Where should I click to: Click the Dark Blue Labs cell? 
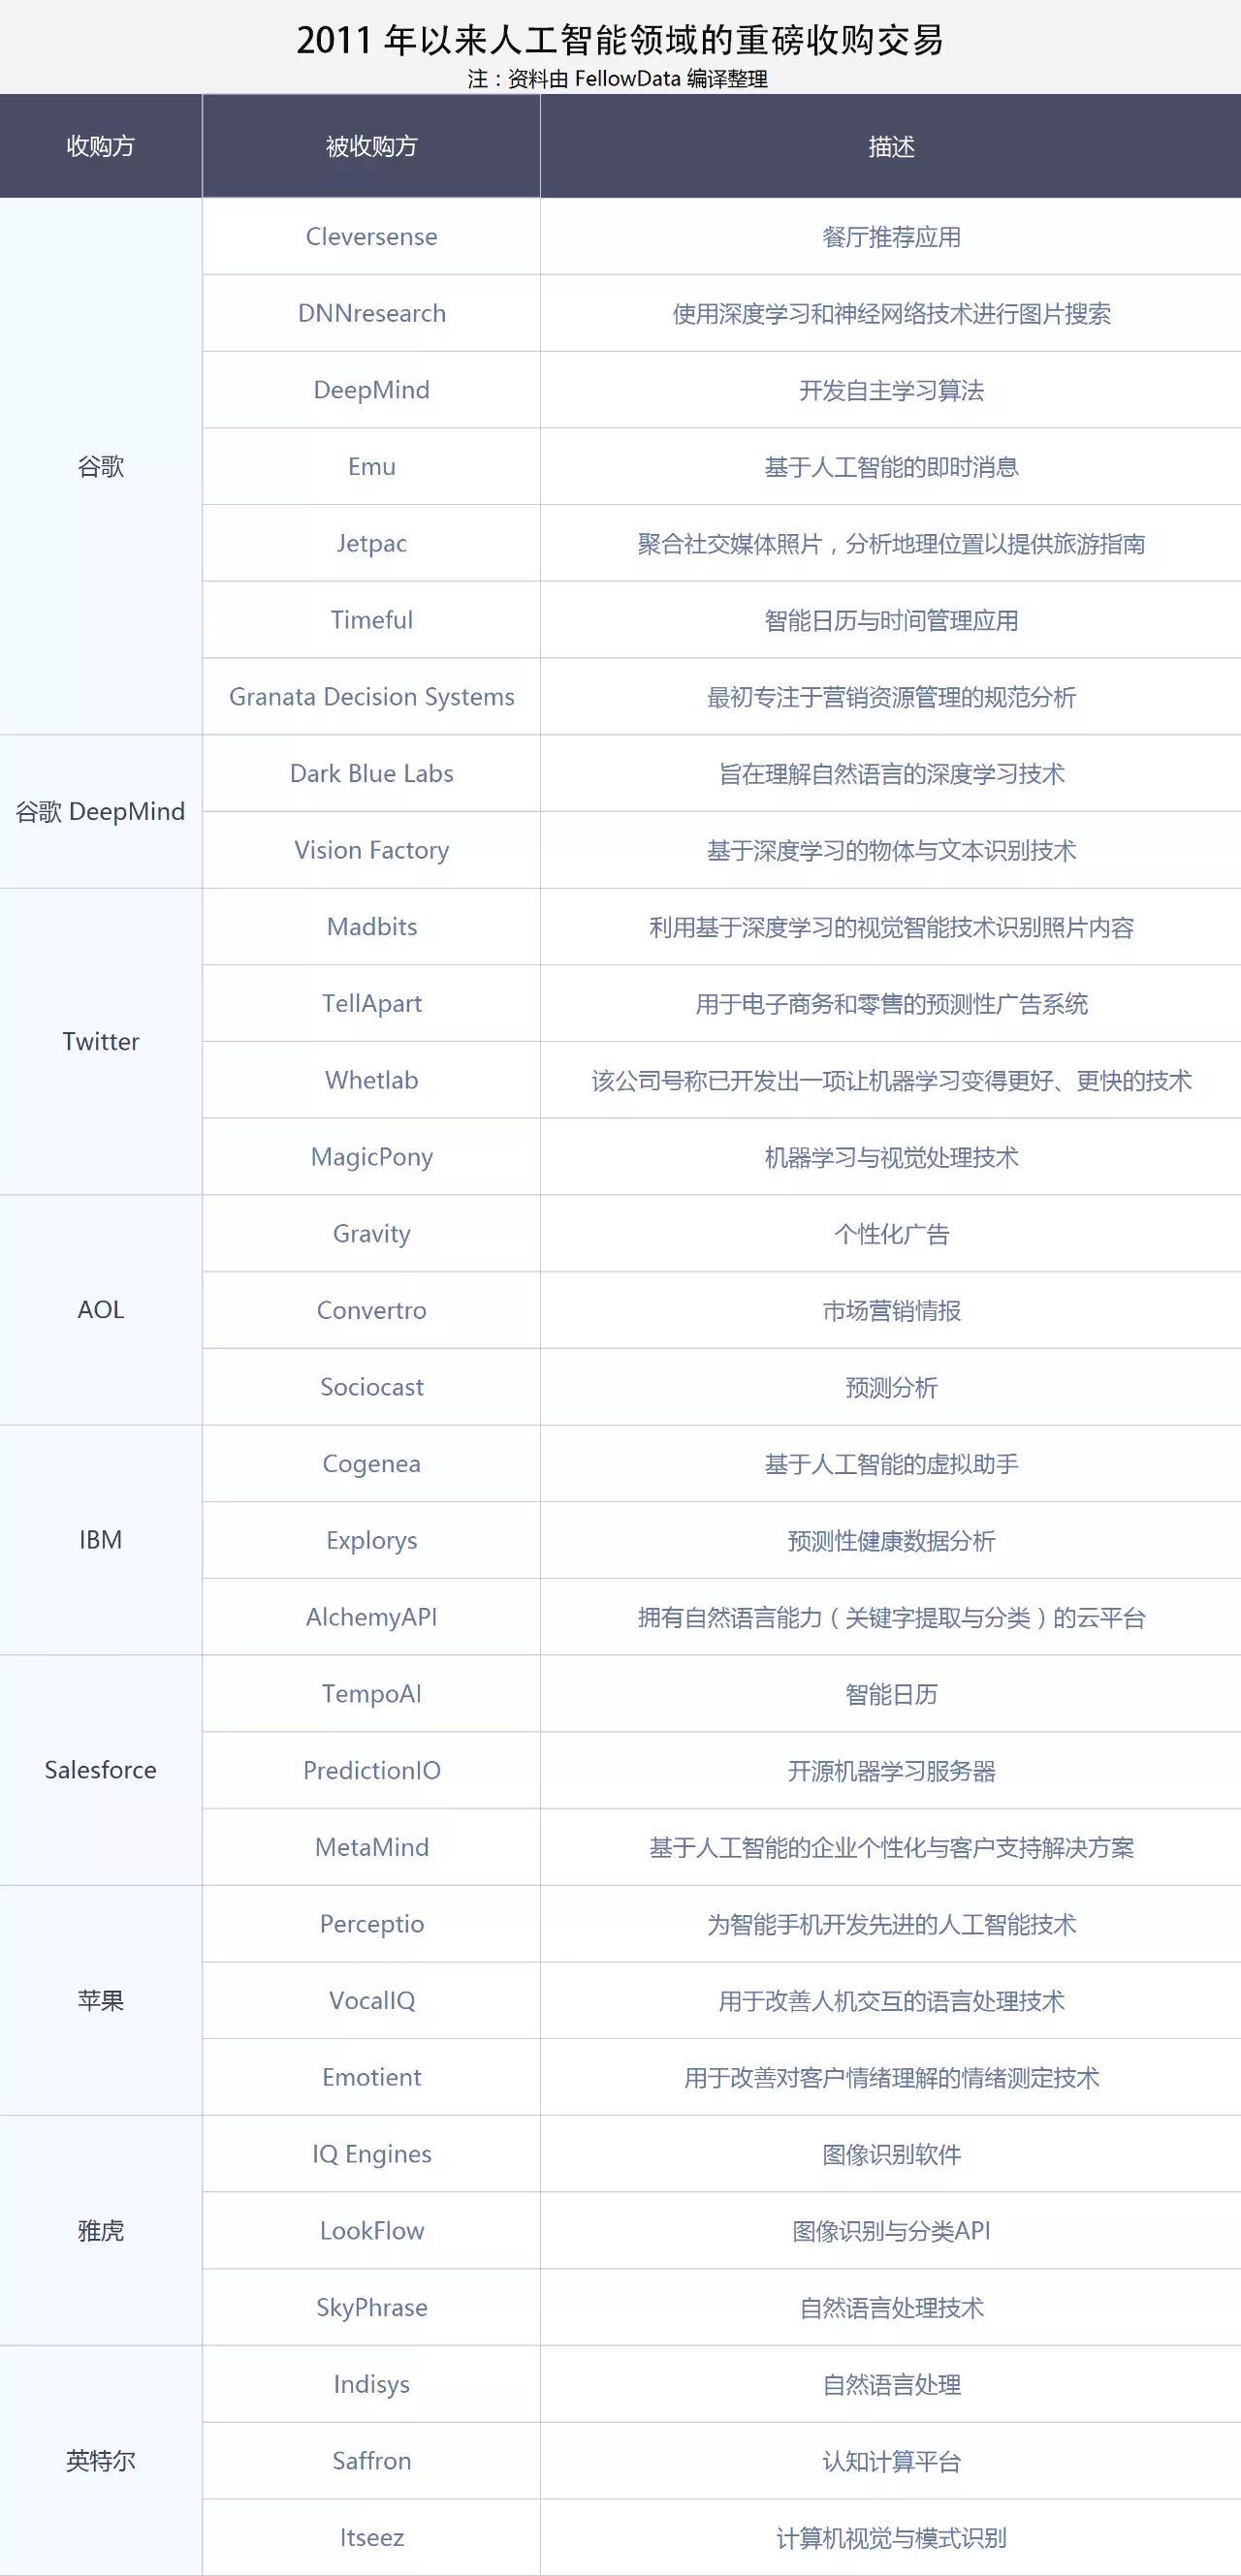coord(371,773)
